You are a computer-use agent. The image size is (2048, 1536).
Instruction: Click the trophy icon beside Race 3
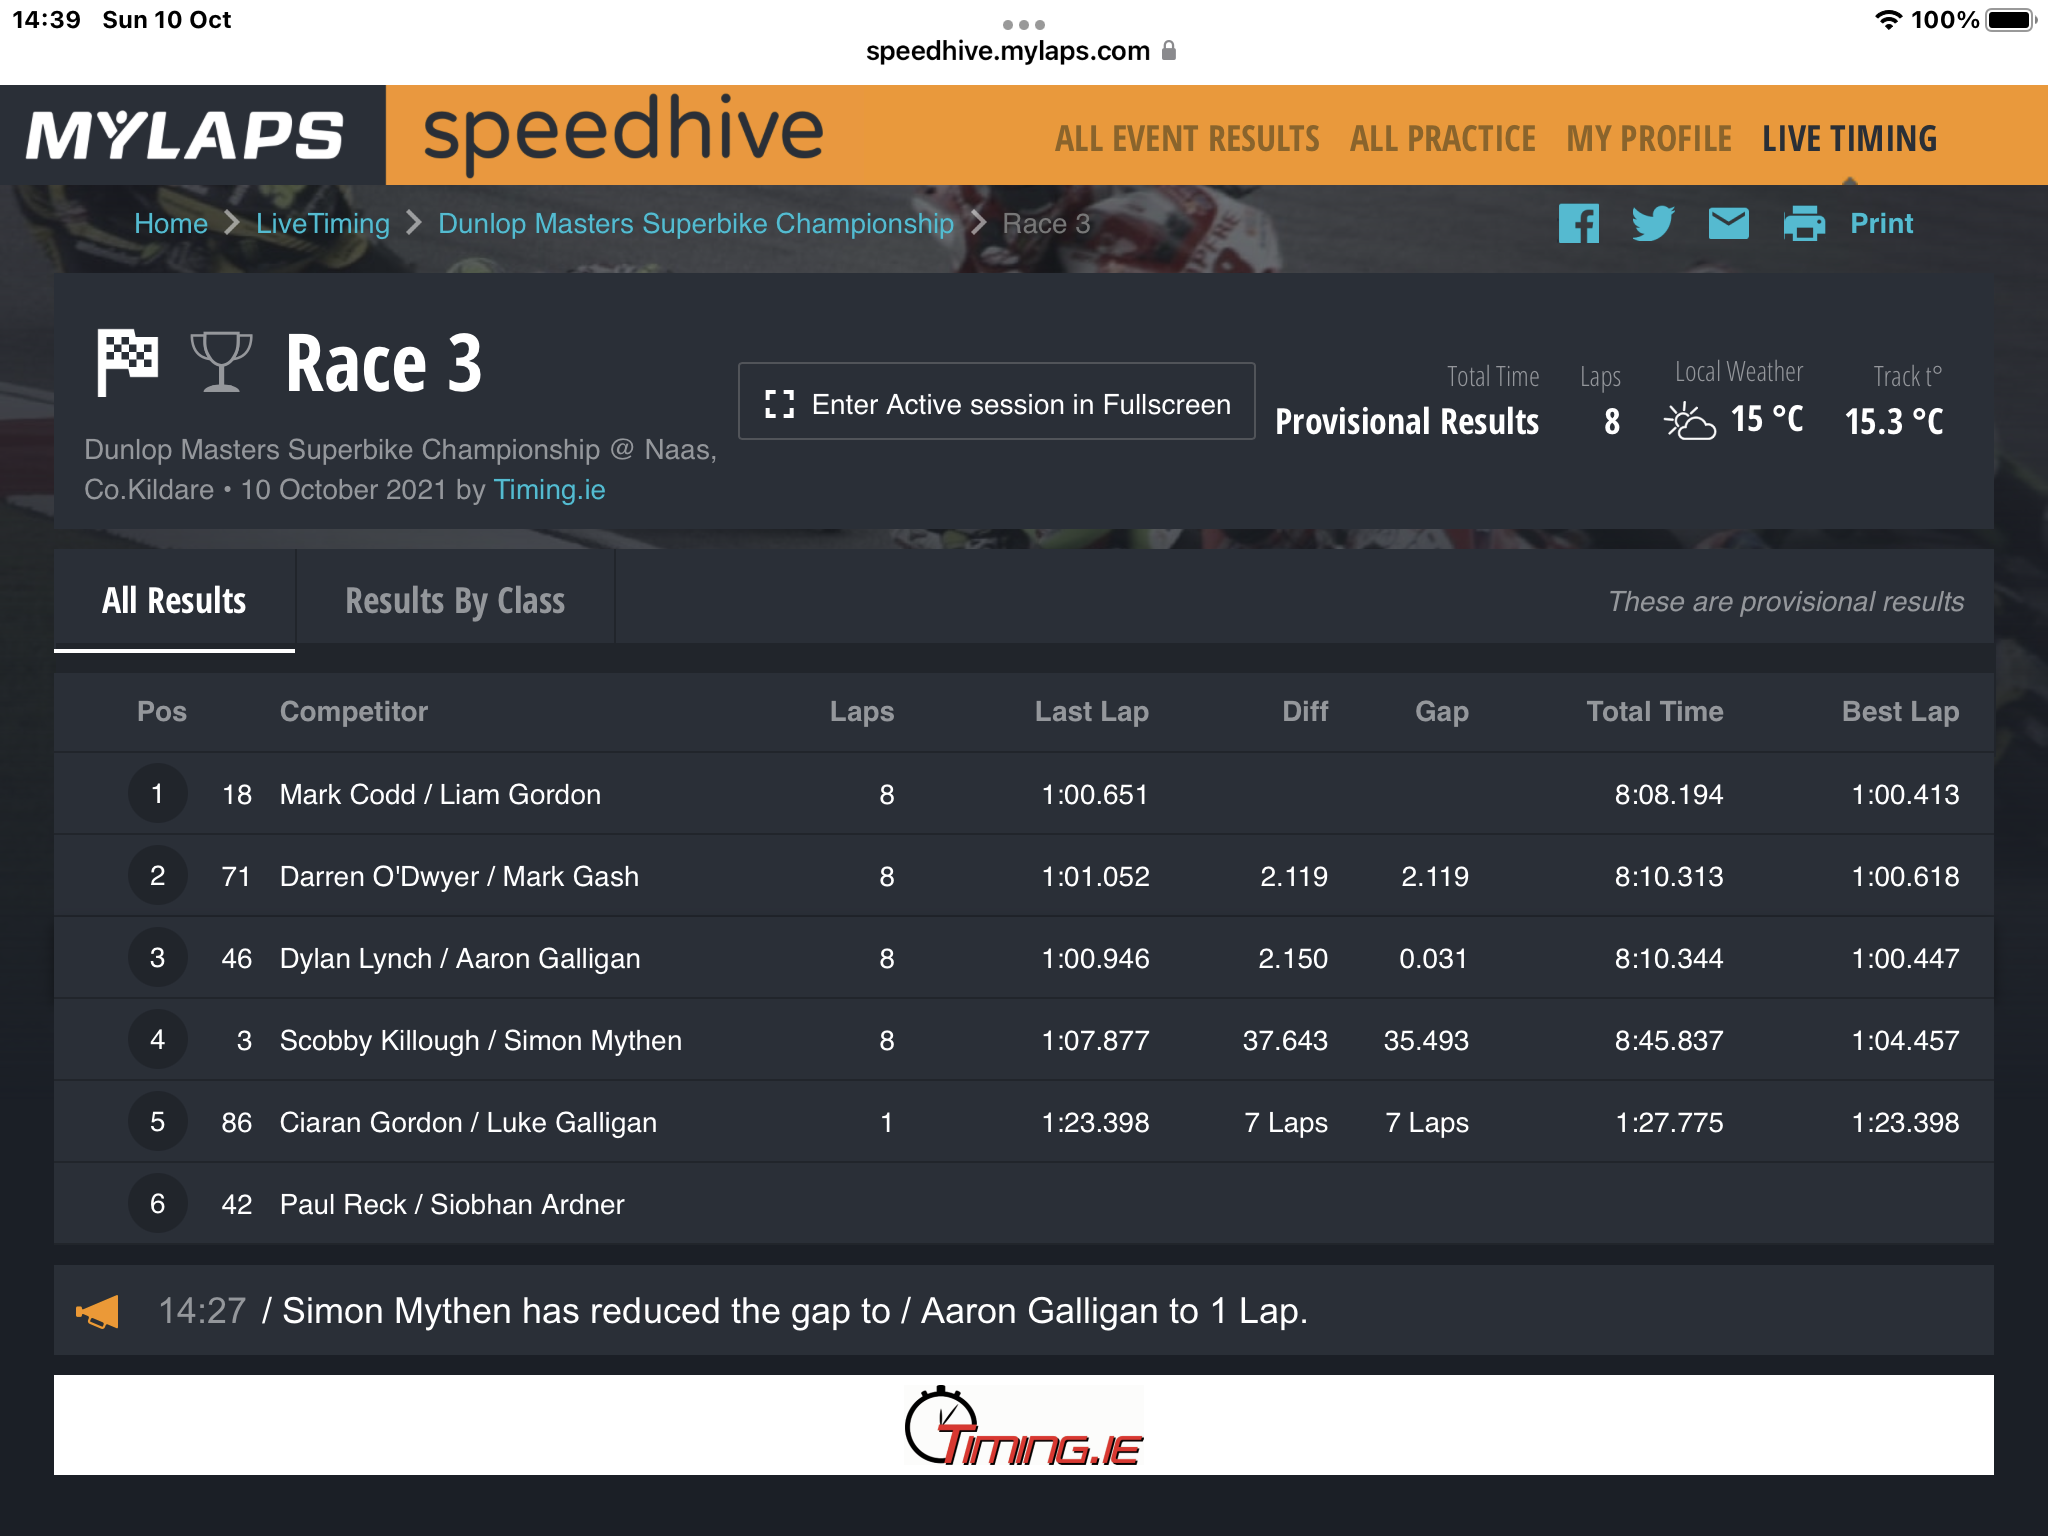click(x=221, y=362)
